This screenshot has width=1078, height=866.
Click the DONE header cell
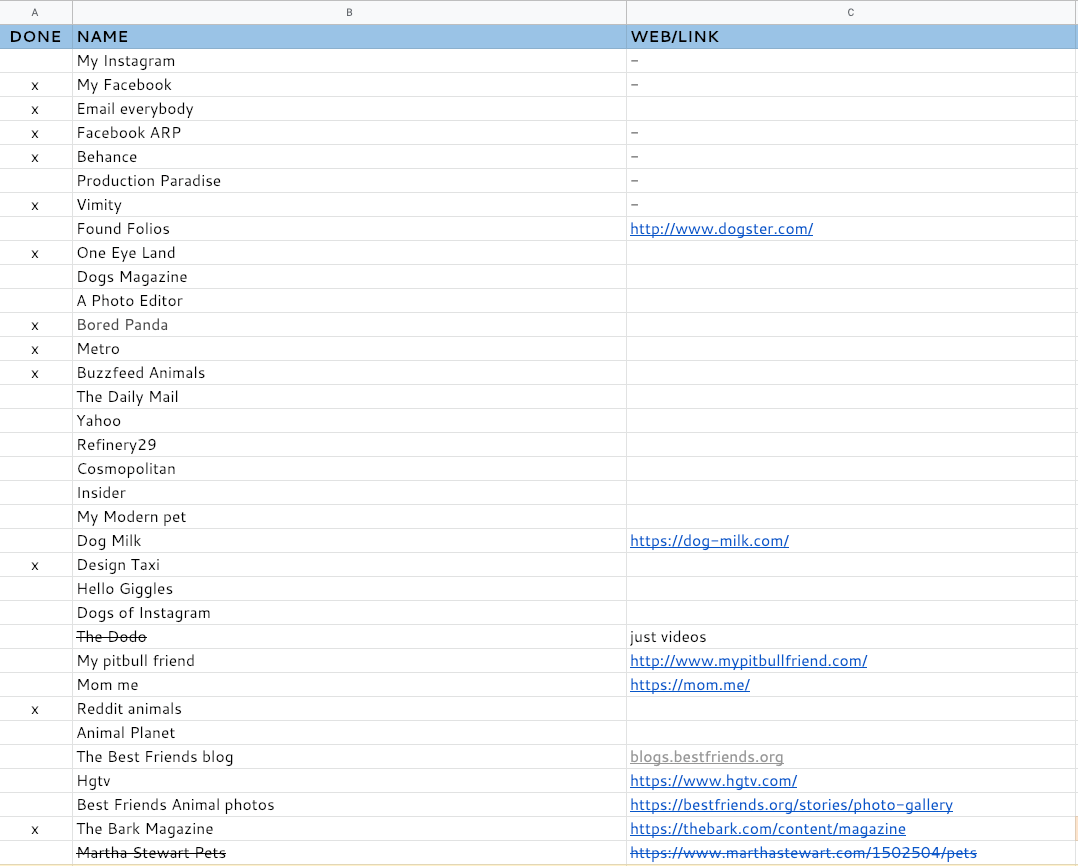point(36,36)
